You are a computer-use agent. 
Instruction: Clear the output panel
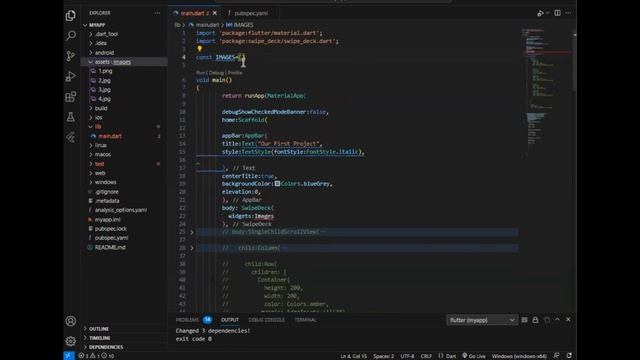[x=524, y=320]
